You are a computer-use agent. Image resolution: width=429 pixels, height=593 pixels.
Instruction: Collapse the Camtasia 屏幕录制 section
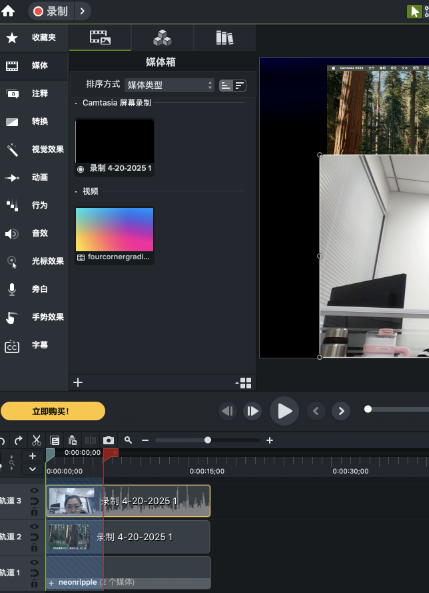point(76,103)
